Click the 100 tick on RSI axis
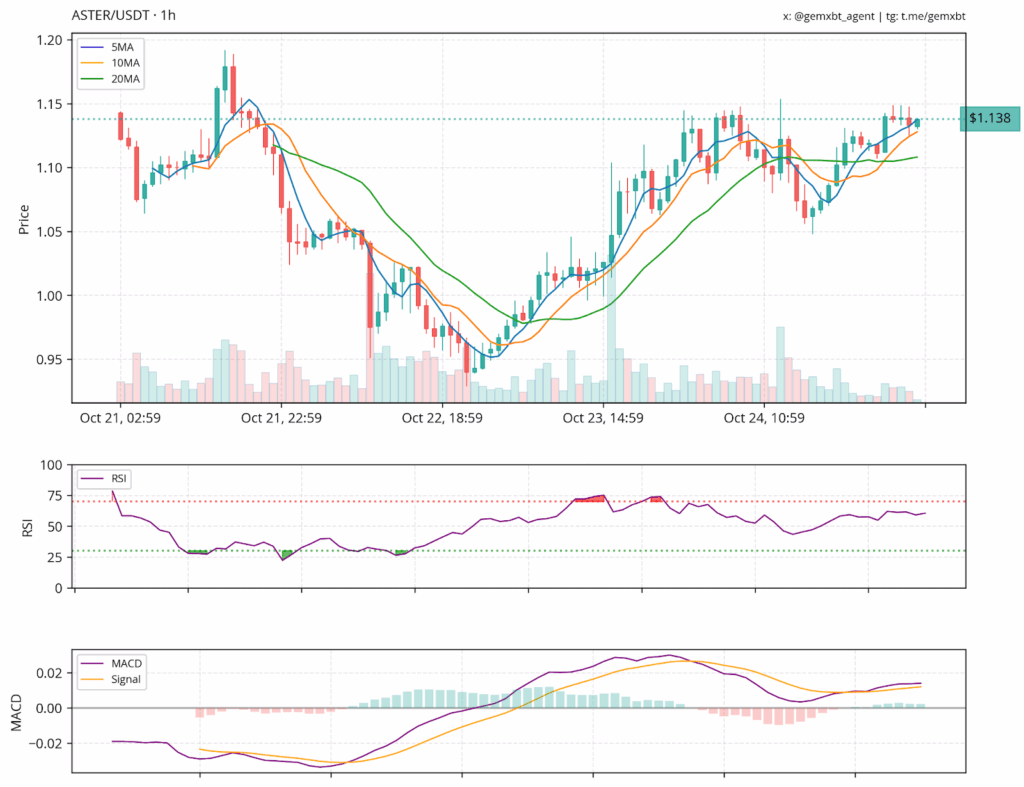This screenshot has height=787, width=1024. [x=50, y=465]
